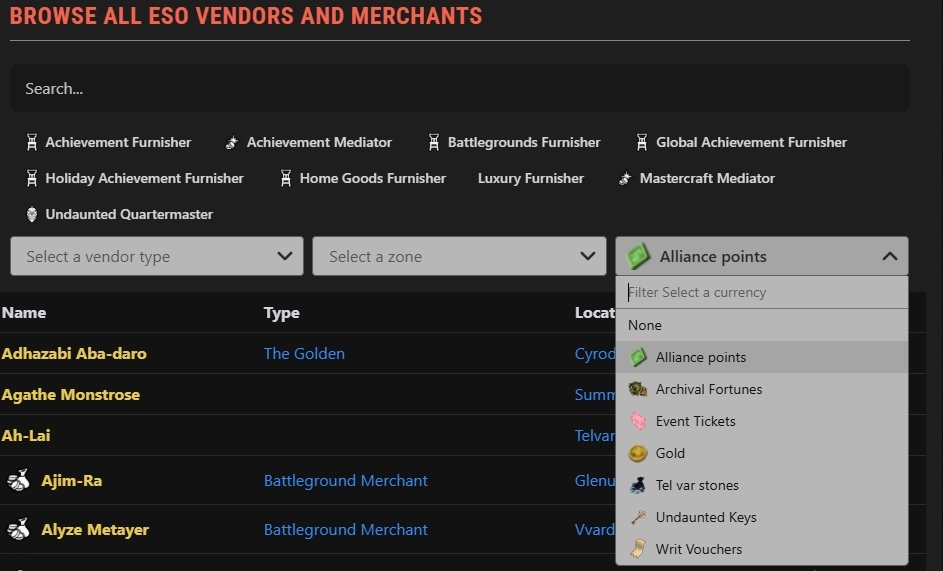Click the Search vendors input field
The width and height of the screenshot is (943, 571).
click(x=459, y=88)
